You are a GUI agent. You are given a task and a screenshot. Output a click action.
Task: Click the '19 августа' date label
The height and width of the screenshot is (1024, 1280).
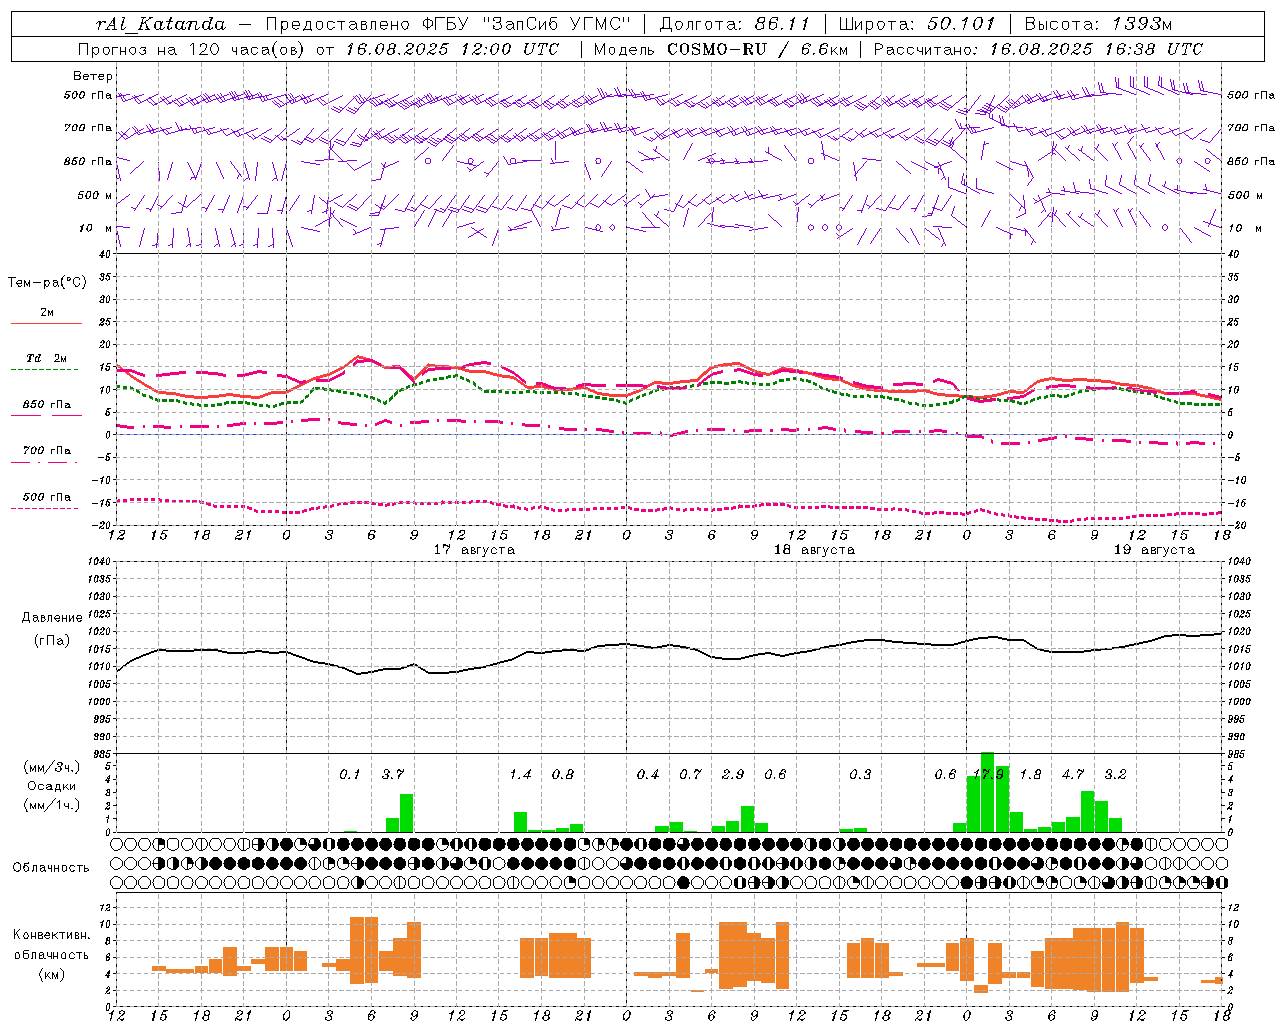[x=1154, y=550]
